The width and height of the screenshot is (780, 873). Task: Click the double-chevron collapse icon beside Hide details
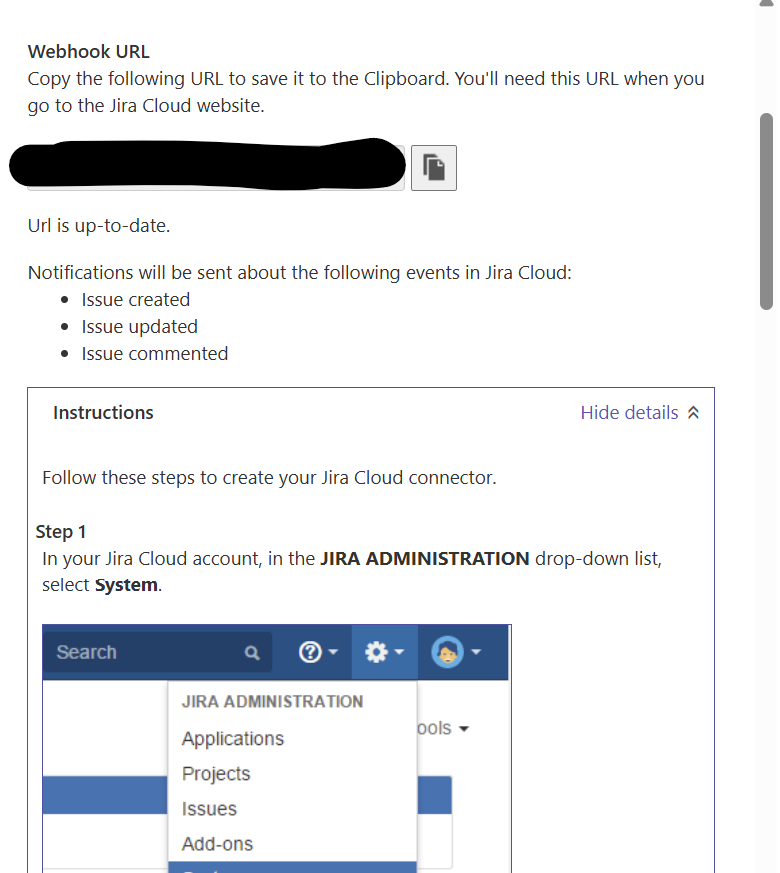pyautogui.click(x=693, y=413)
